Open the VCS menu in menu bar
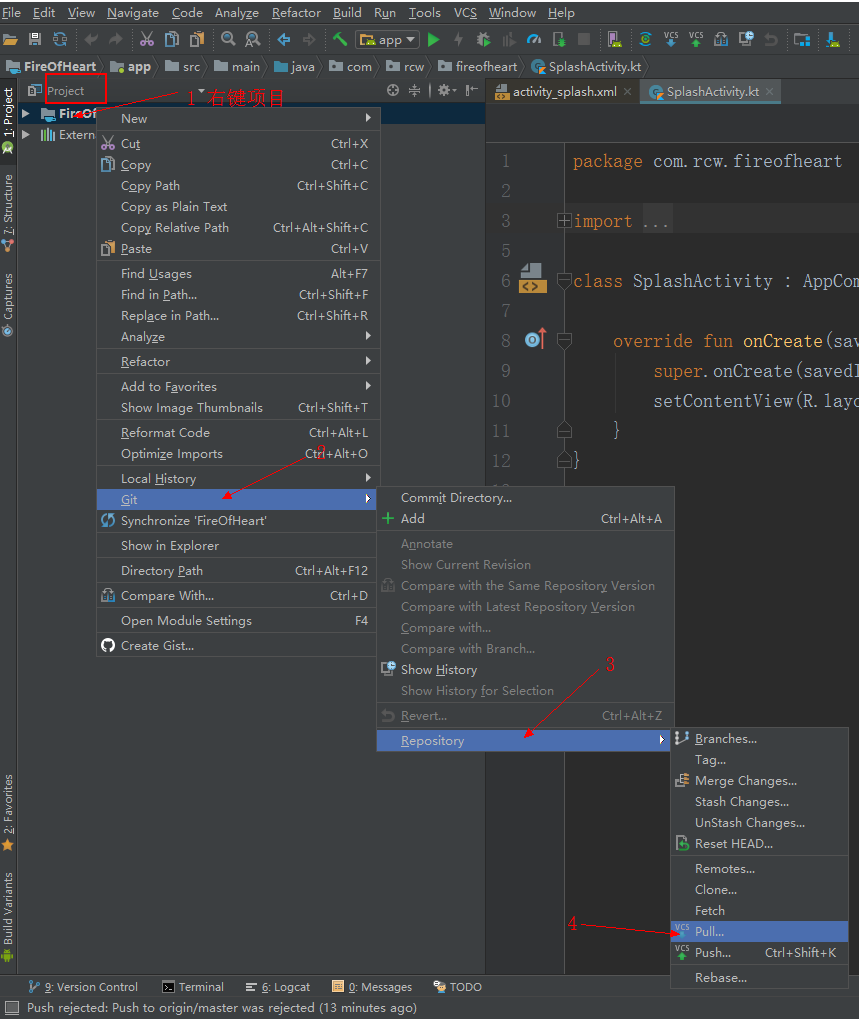 (x=465, y=12)
